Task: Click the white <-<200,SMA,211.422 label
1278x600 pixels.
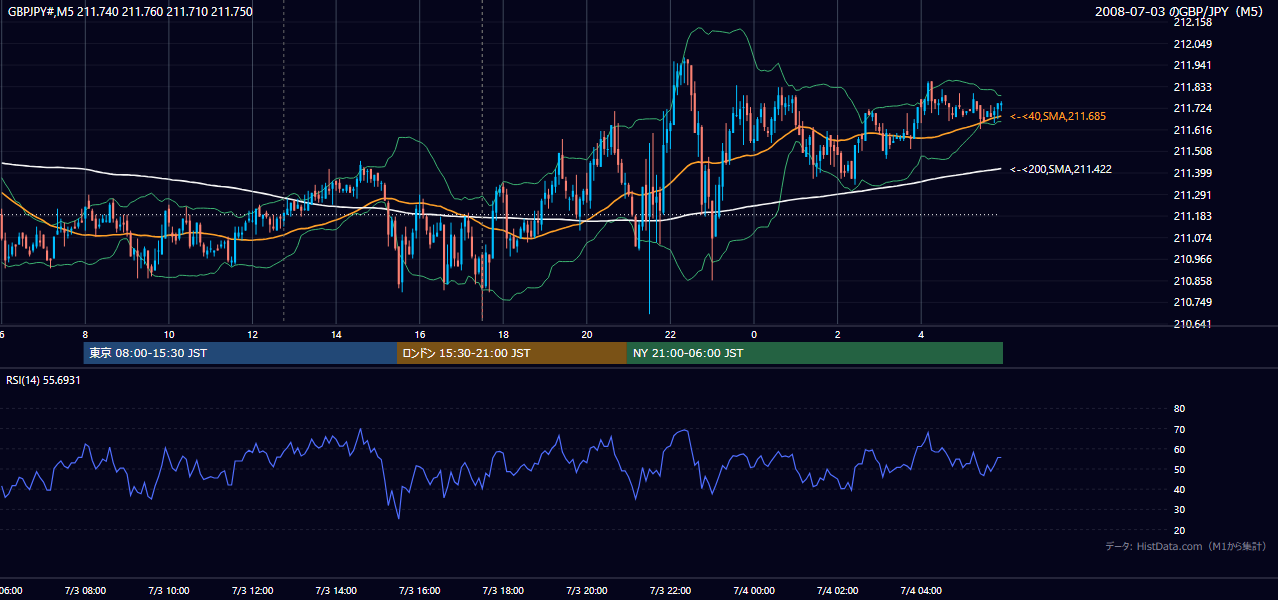Action: (x=1061, y=170)
